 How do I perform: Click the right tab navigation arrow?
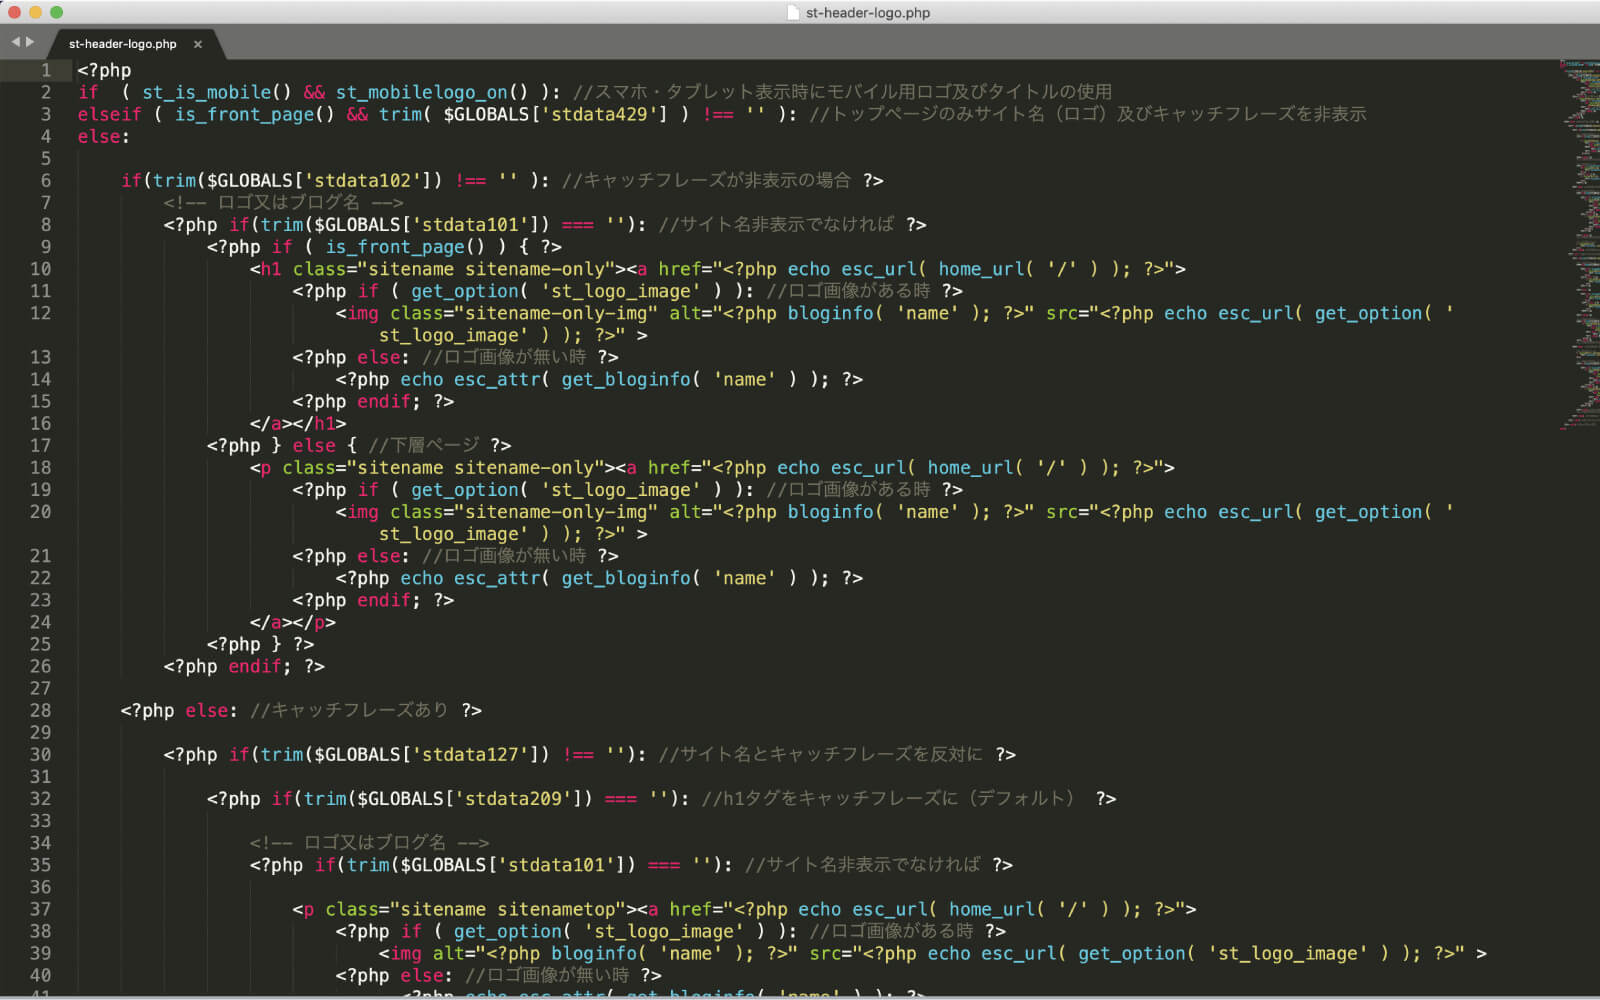(x=30, y=42)
